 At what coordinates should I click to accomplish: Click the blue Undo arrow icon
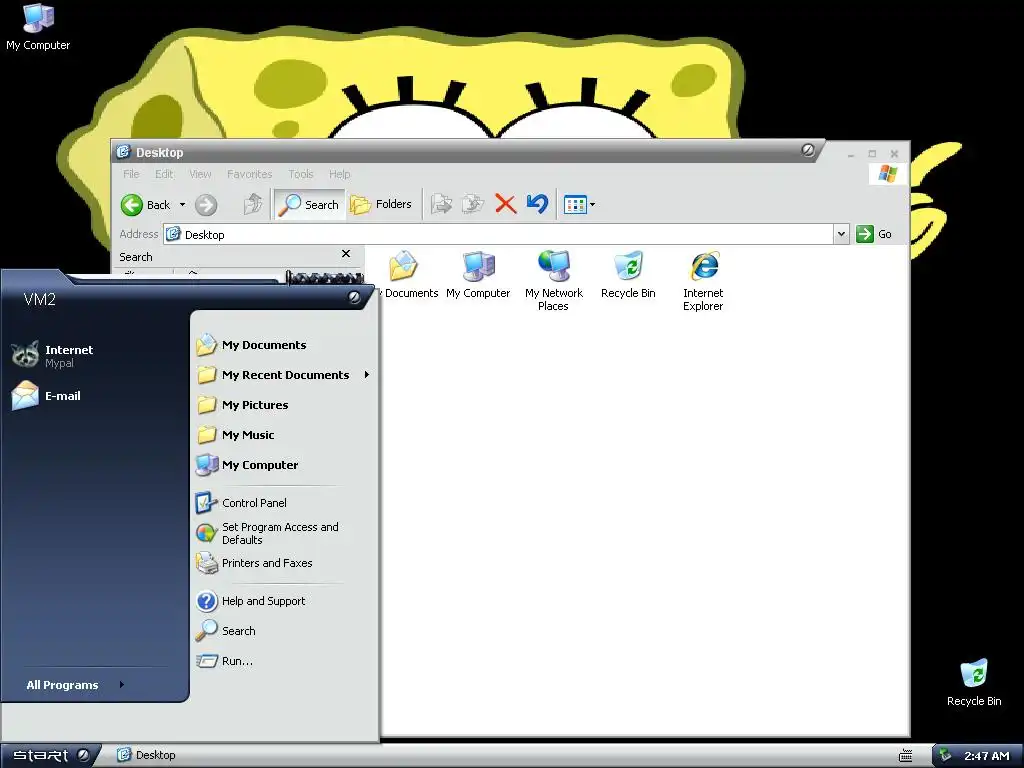[x=537, y=204]
